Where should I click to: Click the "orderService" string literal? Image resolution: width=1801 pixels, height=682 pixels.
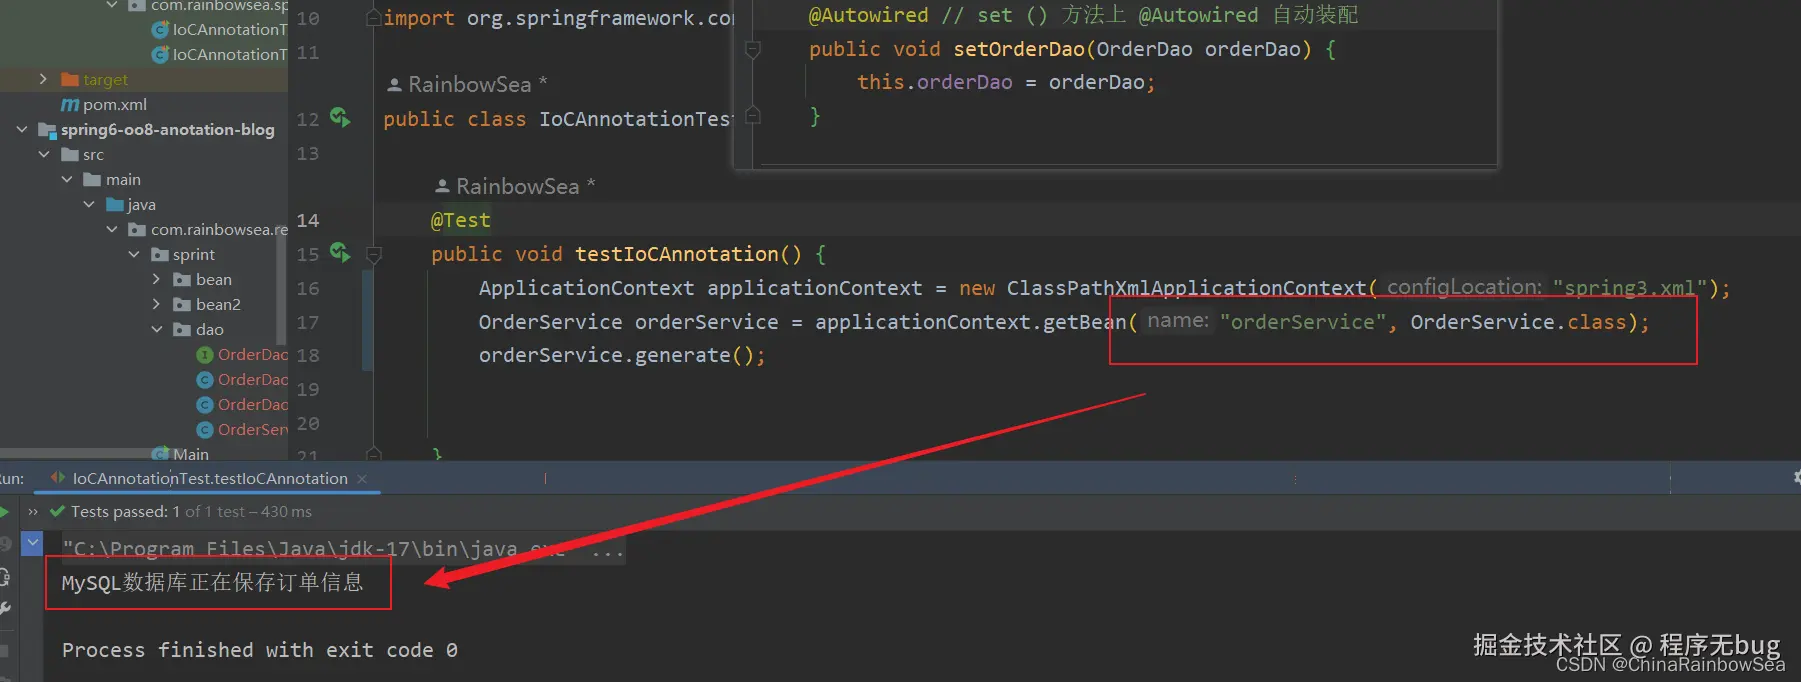tap(1303, 322)
